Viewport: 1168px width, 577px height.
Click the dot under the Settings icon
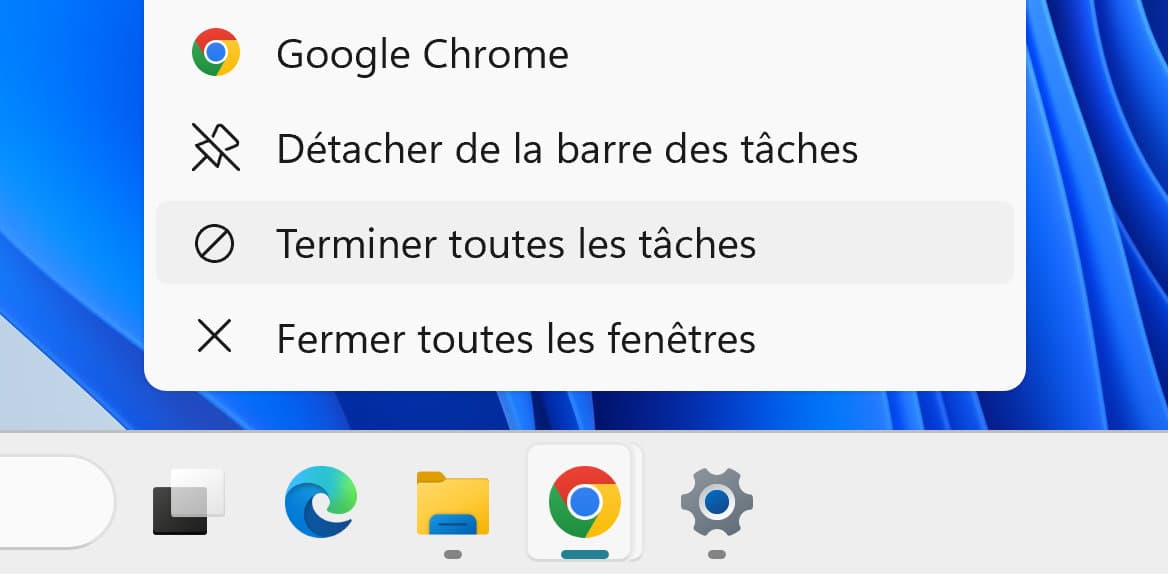click(x=716, y=551)
